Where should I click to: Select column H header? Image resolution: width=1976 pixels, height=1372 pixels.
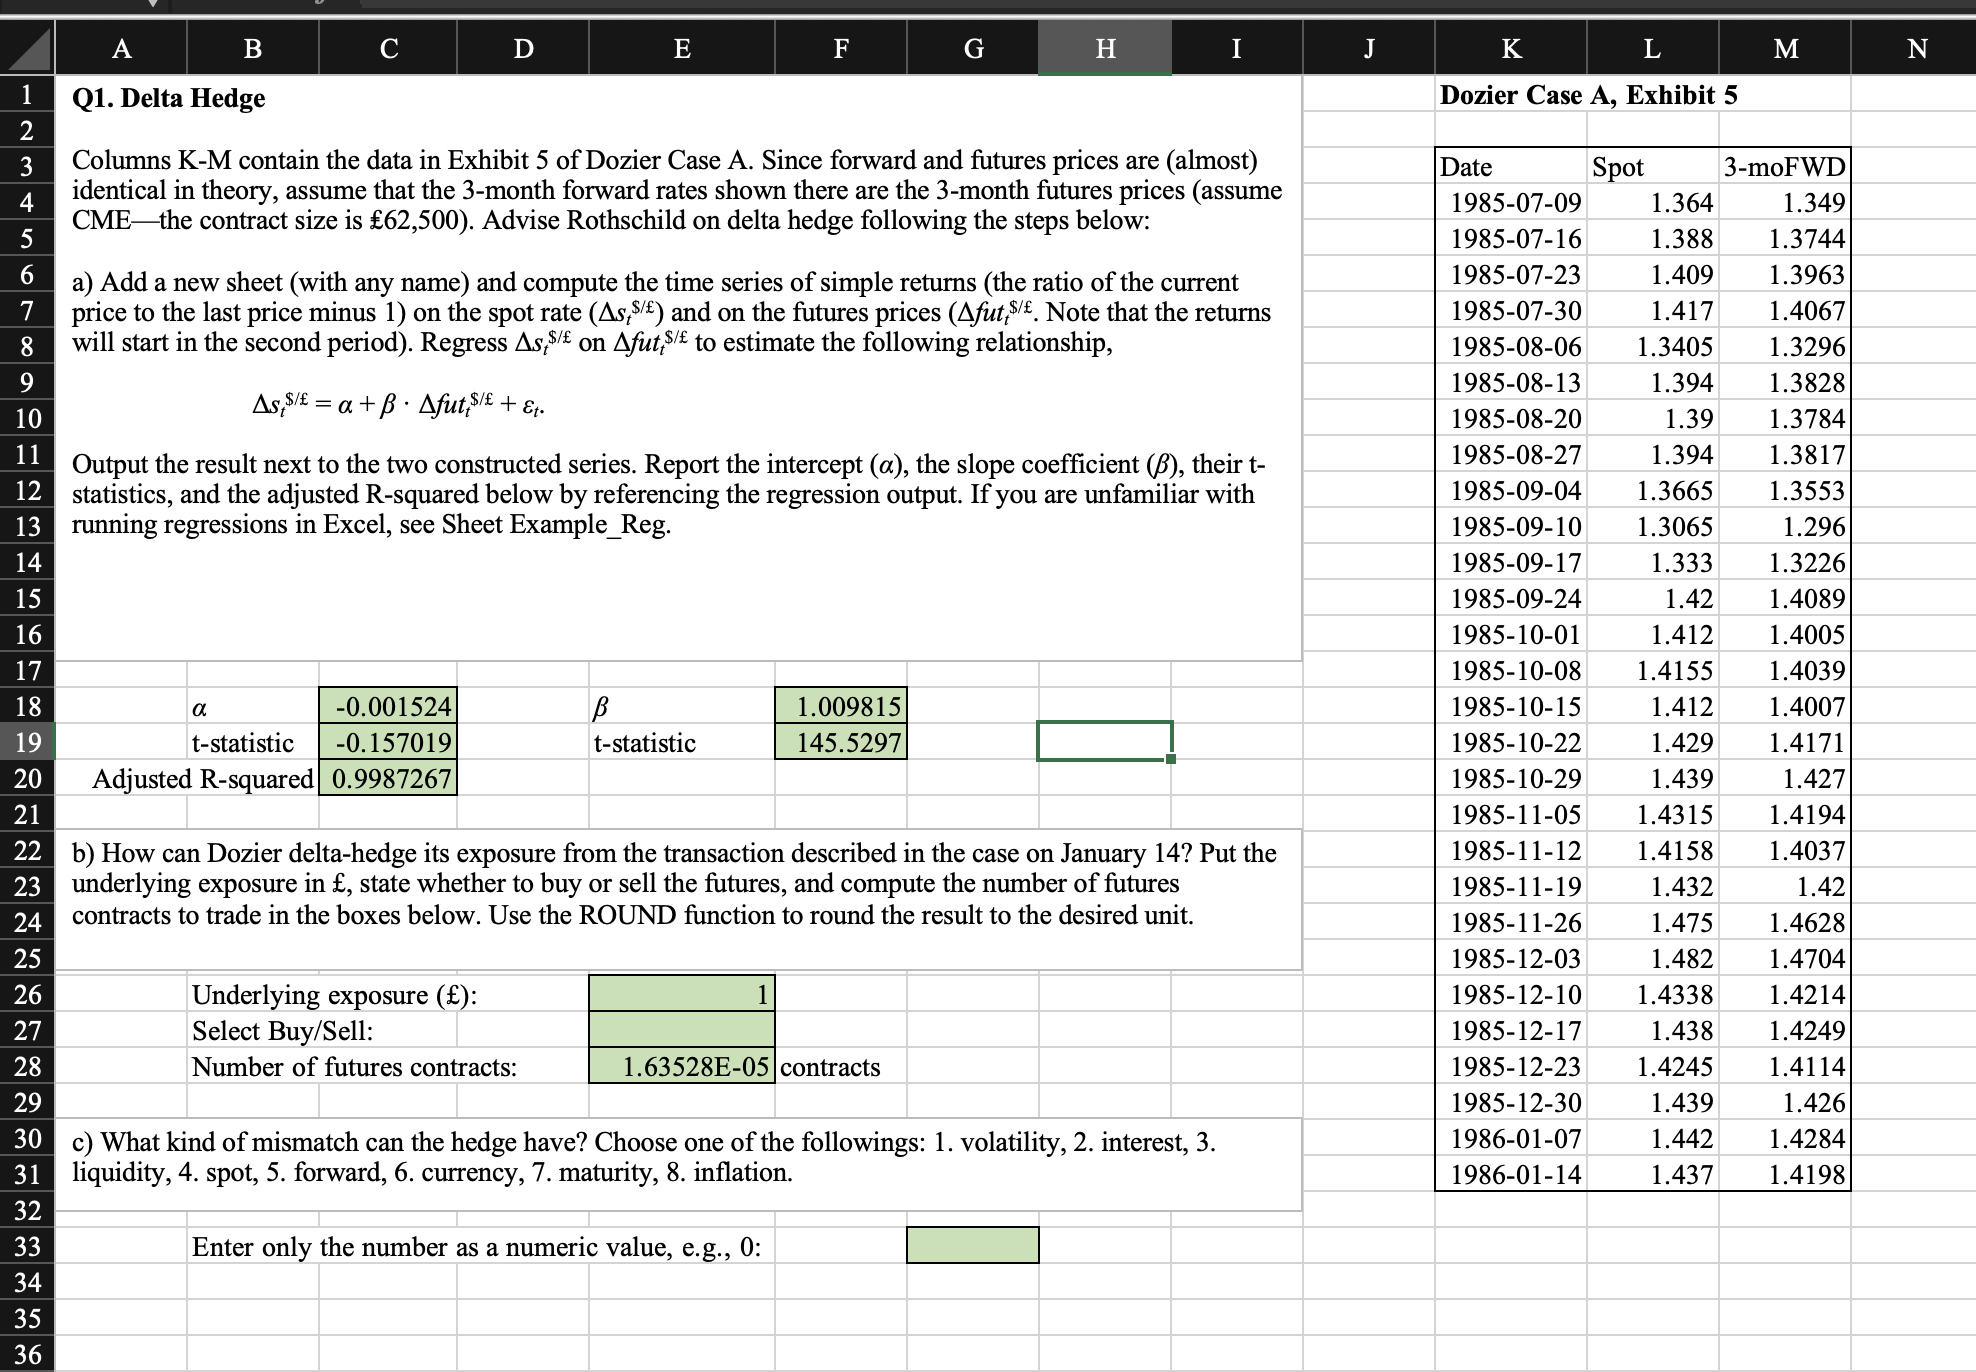(x=1105, y=49)
